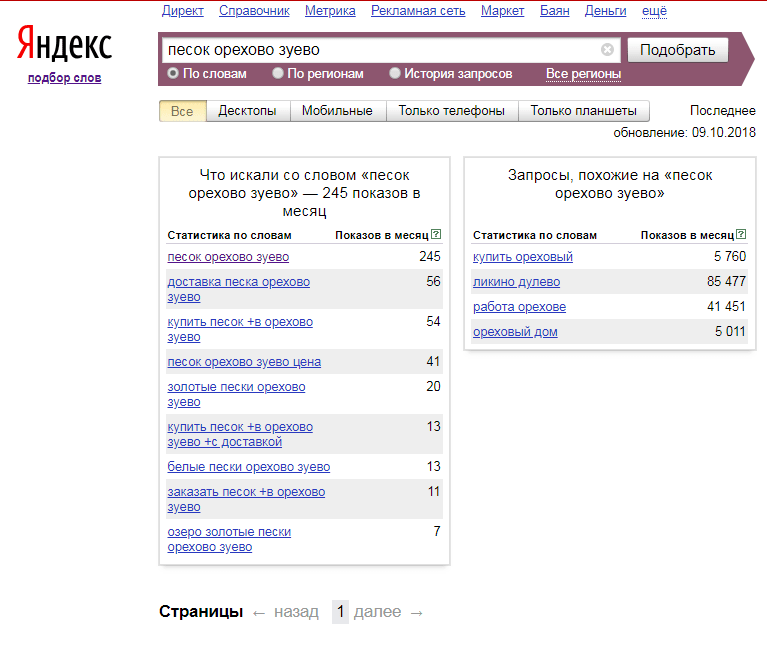Image resolution: width=767 pixels, height=655 pixels.
Task: Open the 'Метрика' link in top navigation
Action: pos(330,11)
